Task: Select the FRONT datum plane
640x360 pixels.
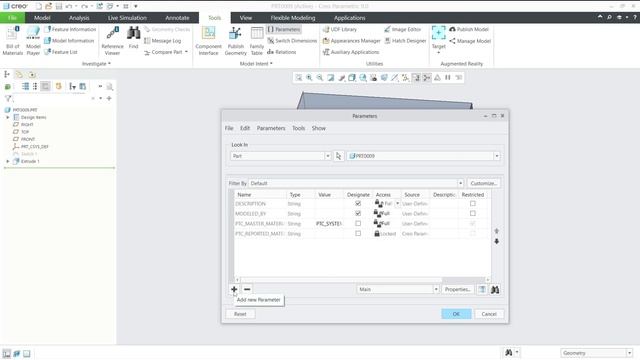Action: pyautogui.click(x=28, y=139)
